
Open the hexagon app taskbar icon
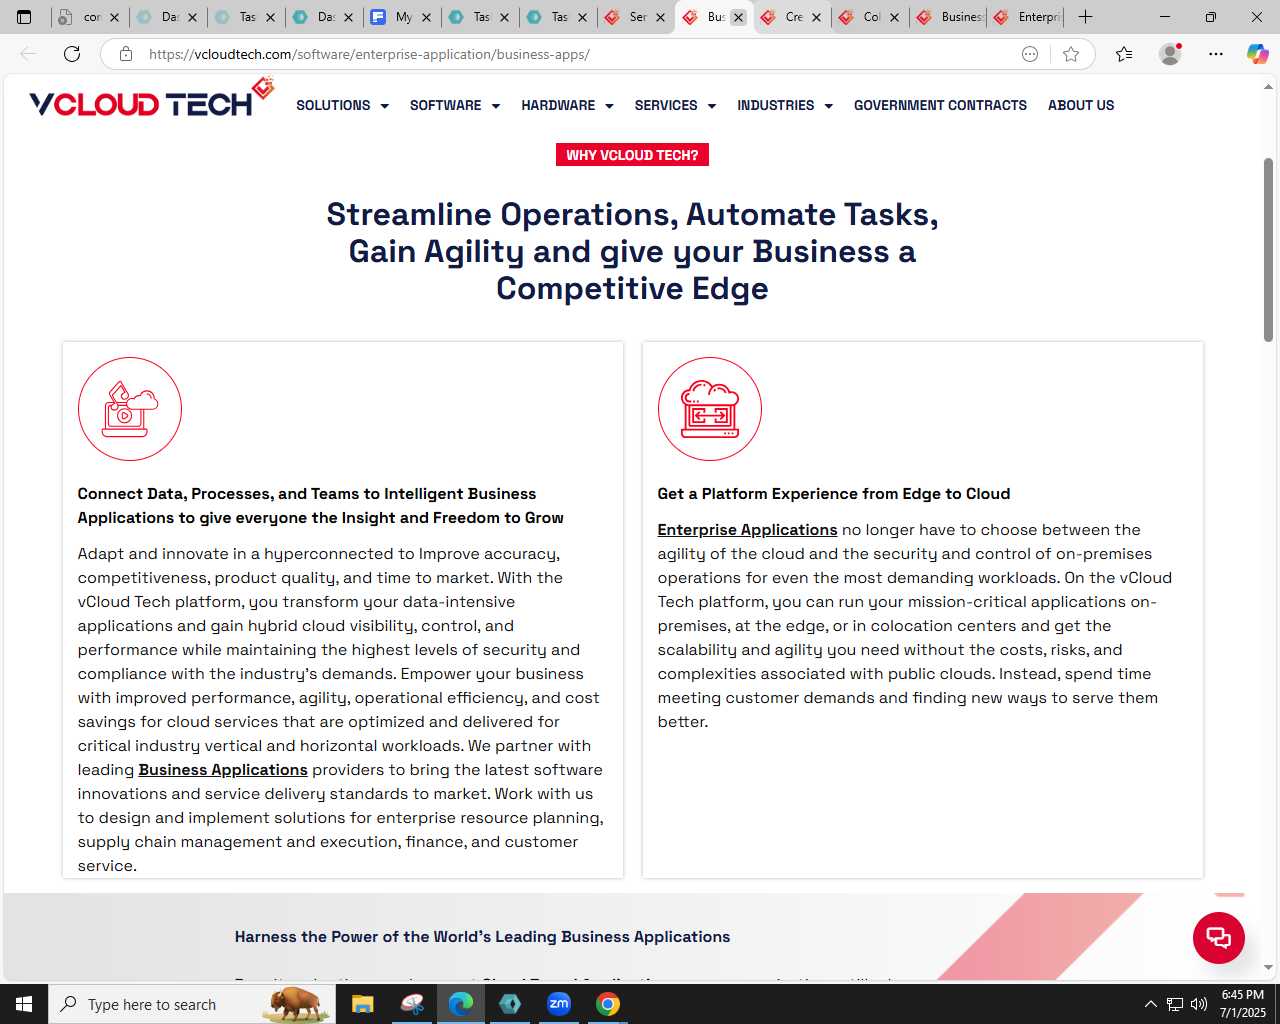point(510,1004)
